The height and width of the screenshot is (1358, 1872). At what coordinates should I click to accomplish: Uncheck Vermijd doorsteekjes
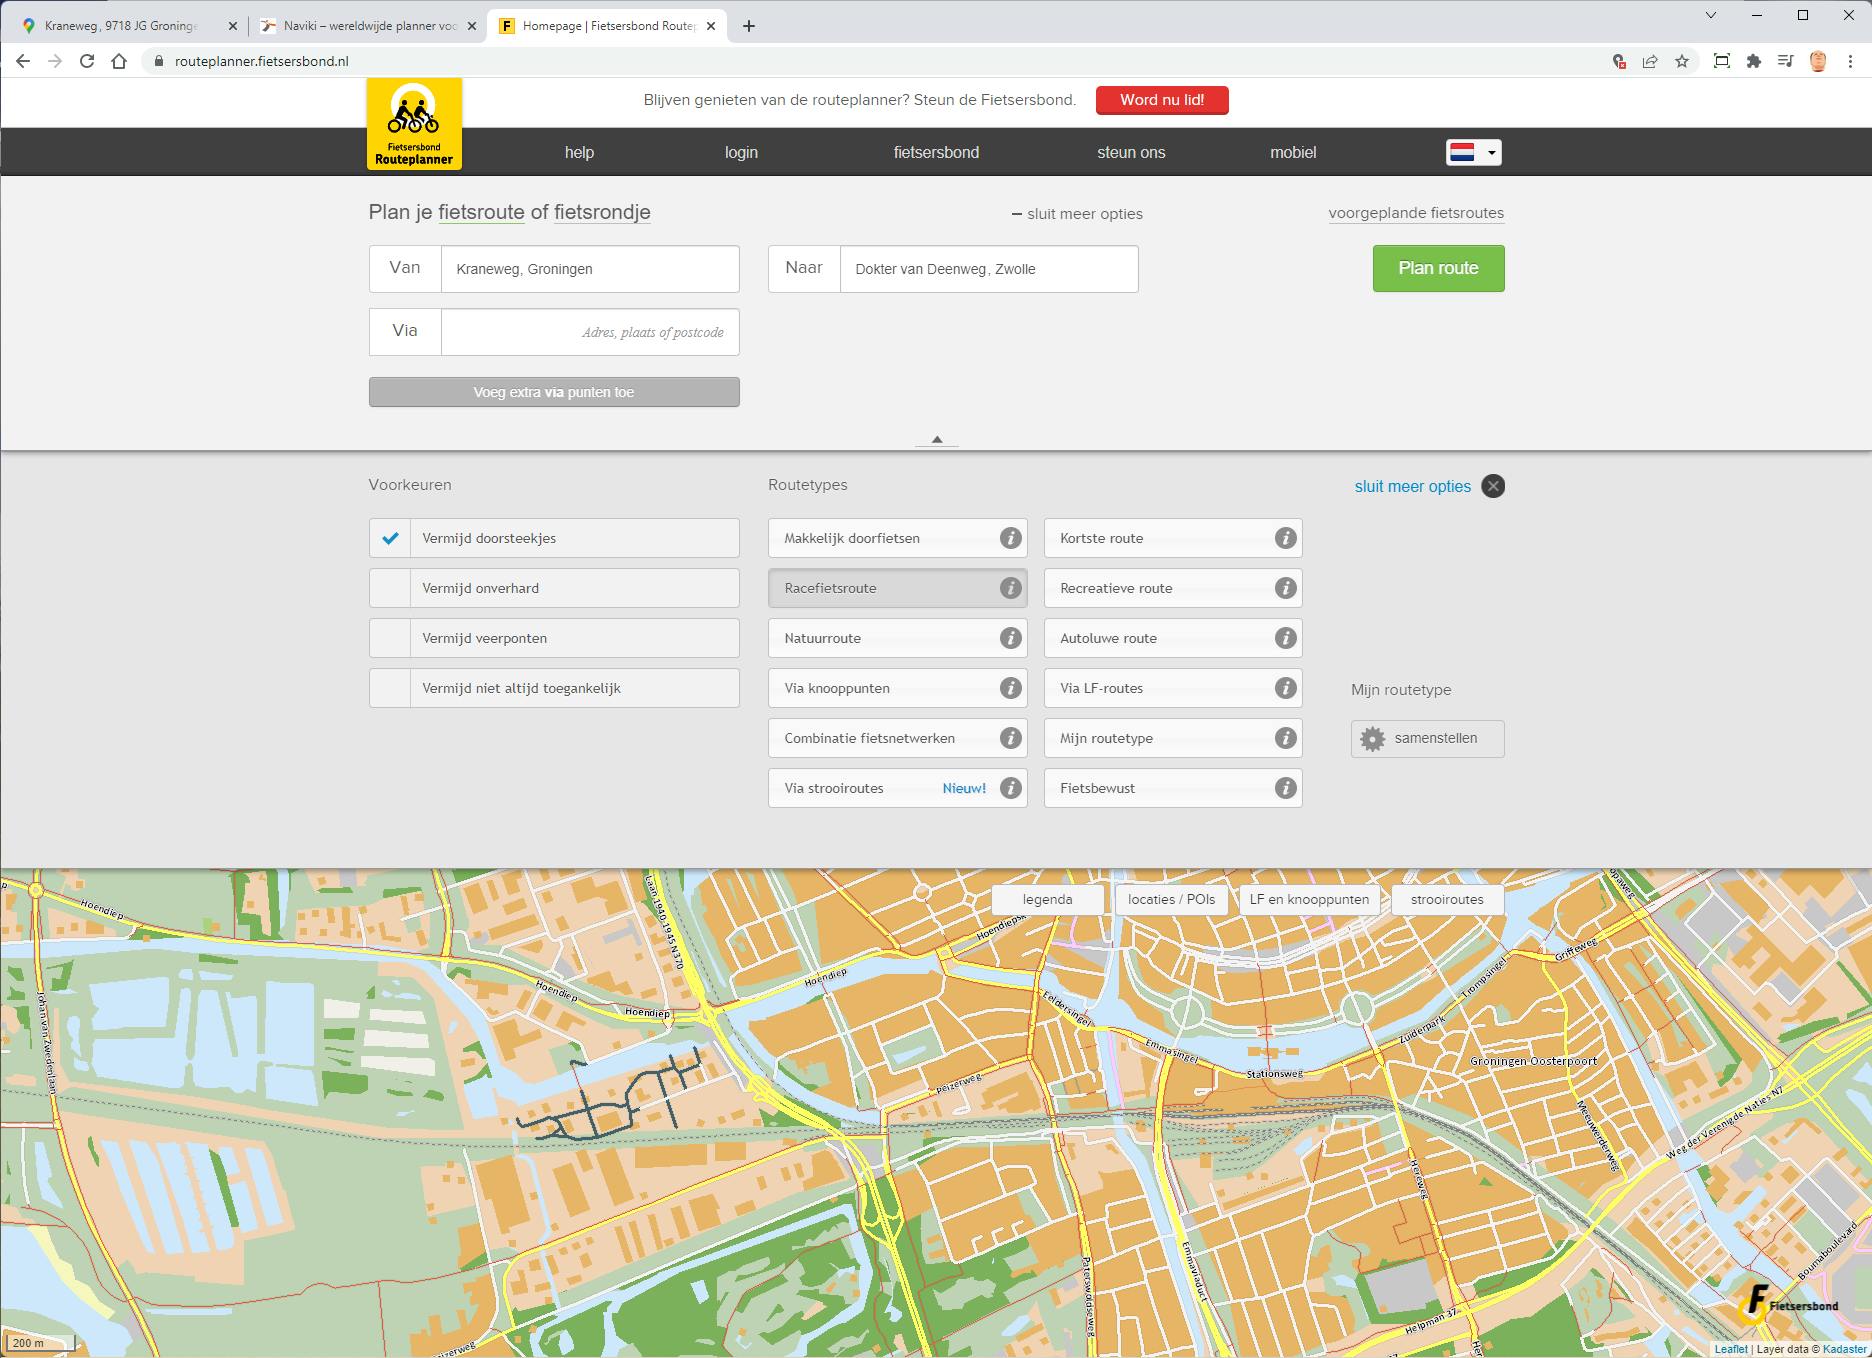click(390, 538)
